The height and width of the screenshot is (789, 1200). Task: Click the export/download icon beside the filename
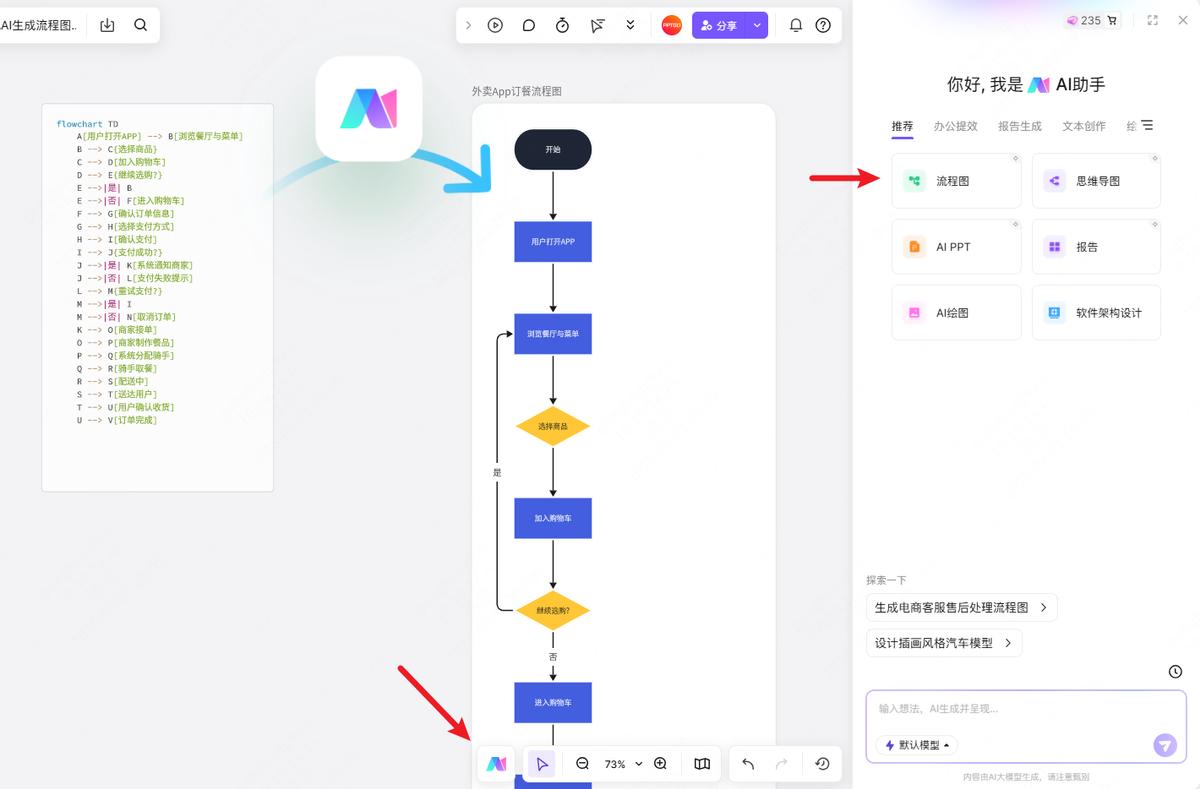pos(107,25)
